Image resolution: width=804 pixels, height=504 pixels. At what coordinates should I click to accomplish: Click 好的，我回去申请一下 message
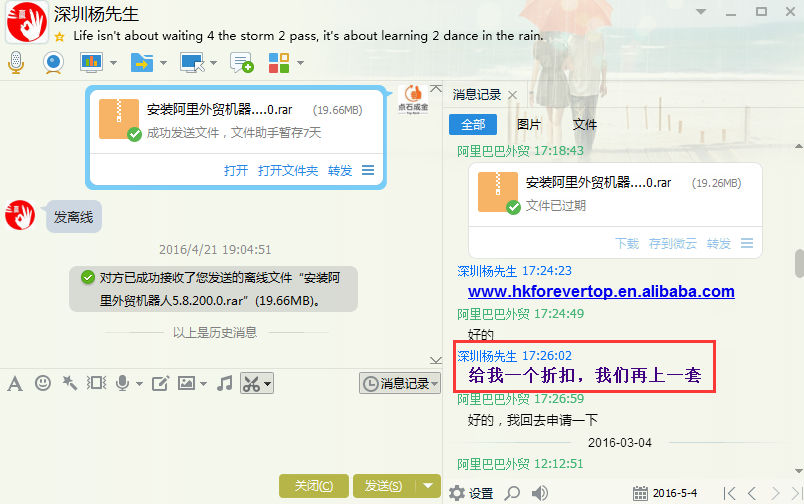point(533,420)
